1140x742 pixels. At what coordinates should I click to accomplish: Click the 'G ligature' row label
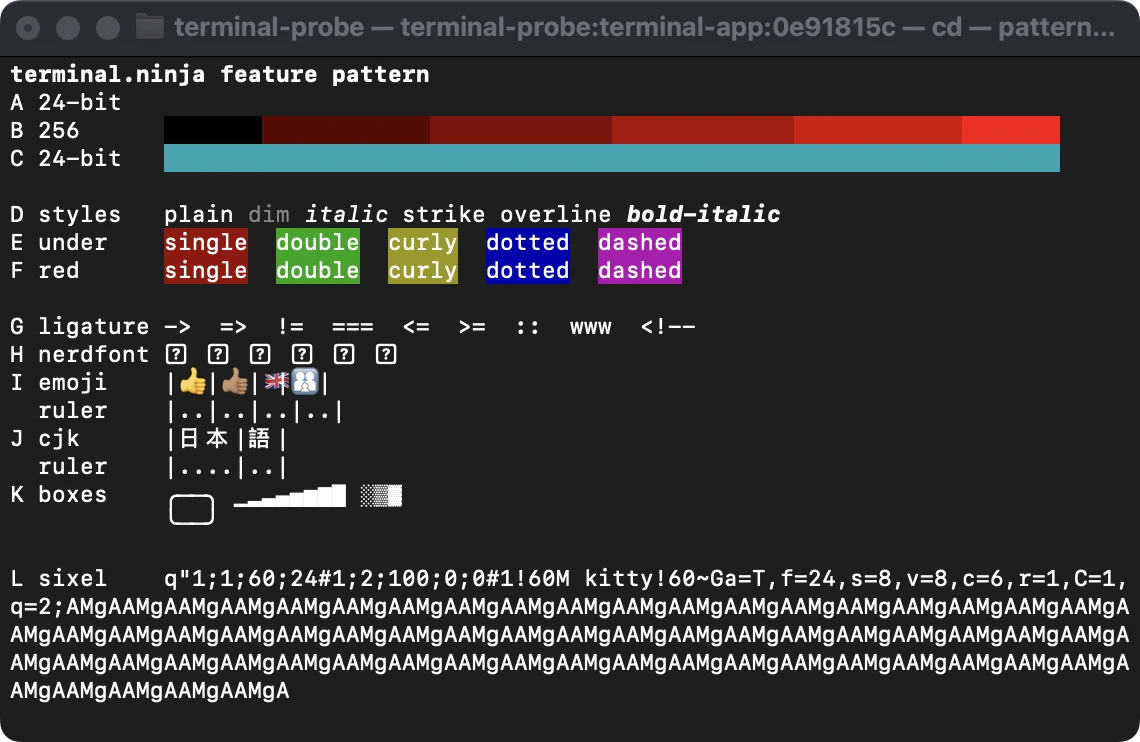[x=79, y=326]
